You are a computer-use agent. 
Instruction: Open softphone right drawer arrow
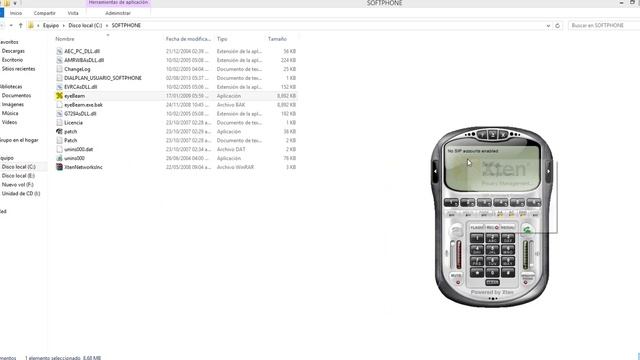point(548,171)
